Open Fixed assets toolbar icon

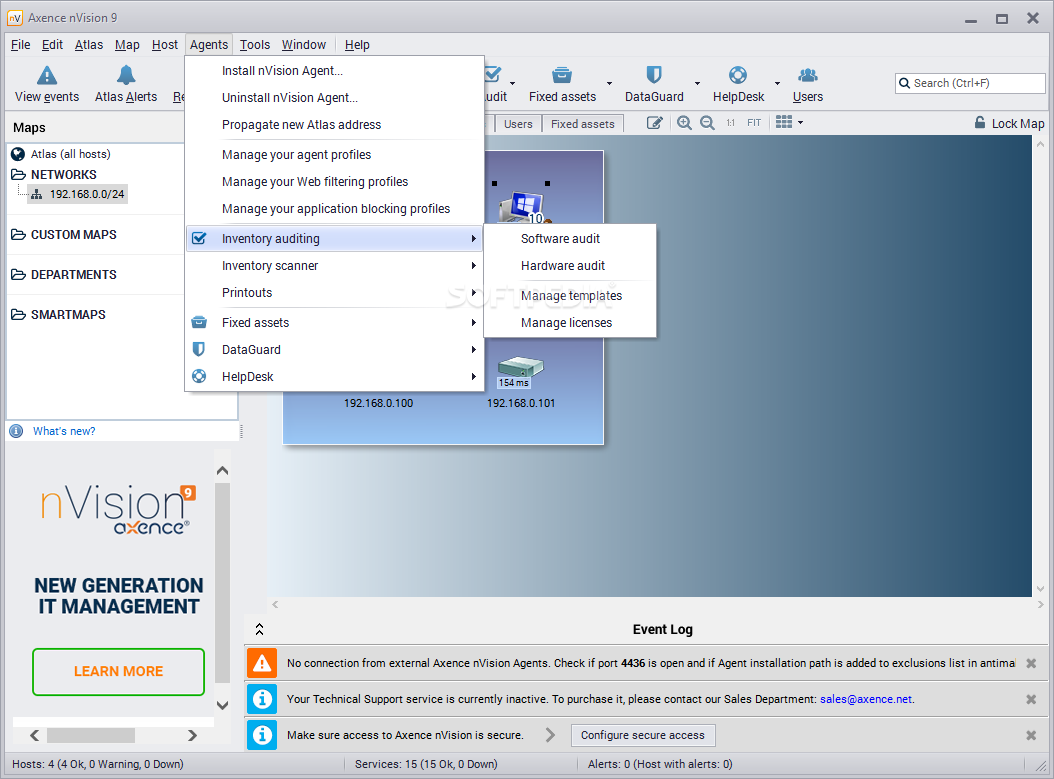(x=561, y=75)
